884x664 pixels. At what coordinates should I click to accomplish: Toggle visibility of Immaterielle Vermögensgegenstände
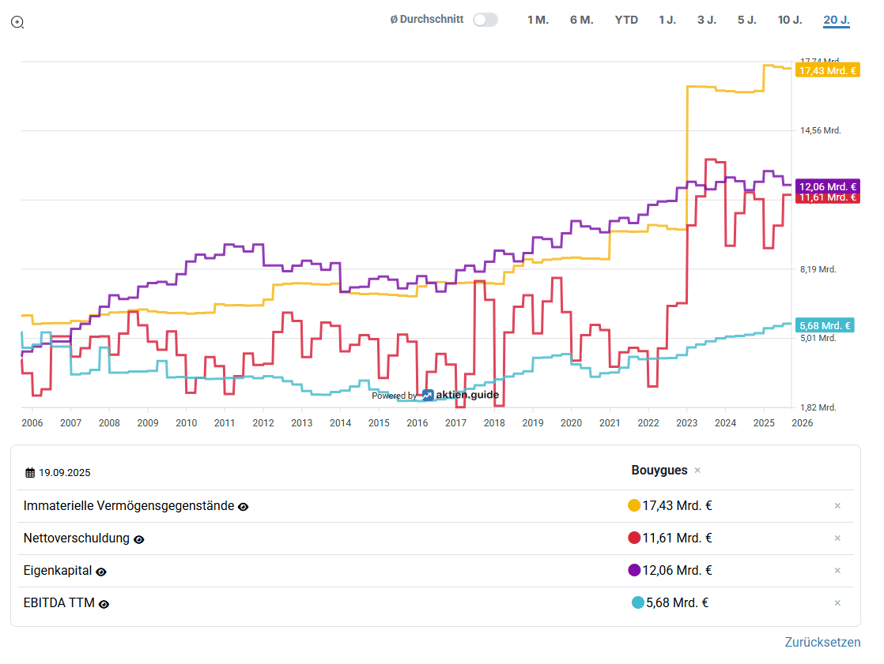pos(243,507)
